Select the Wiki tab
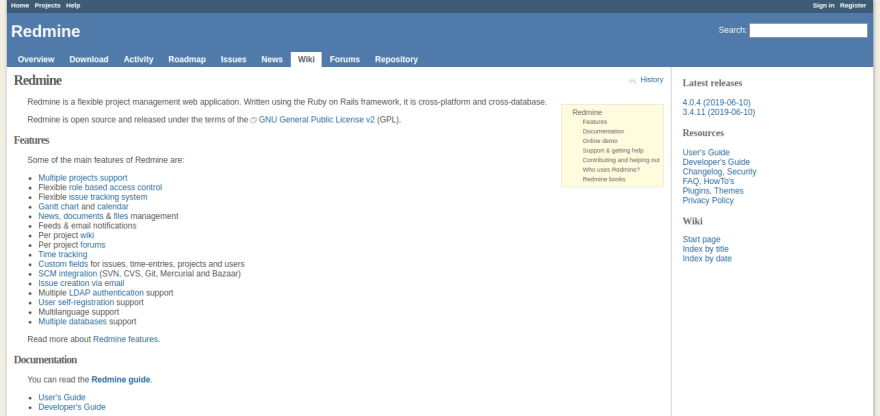 click(x=306, y=60)
